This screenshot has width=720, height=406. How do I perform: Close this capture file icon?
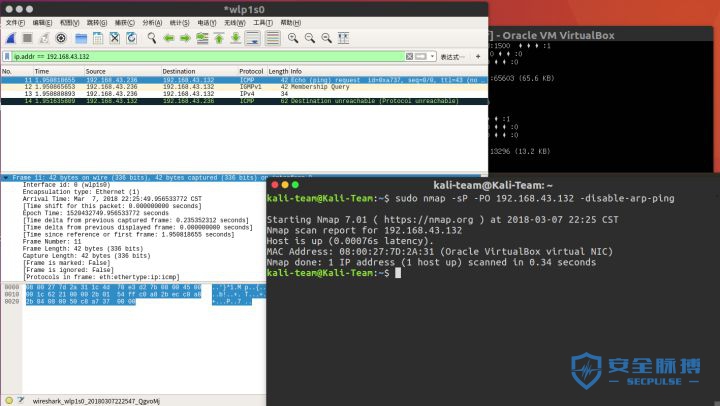coord(114,38)
